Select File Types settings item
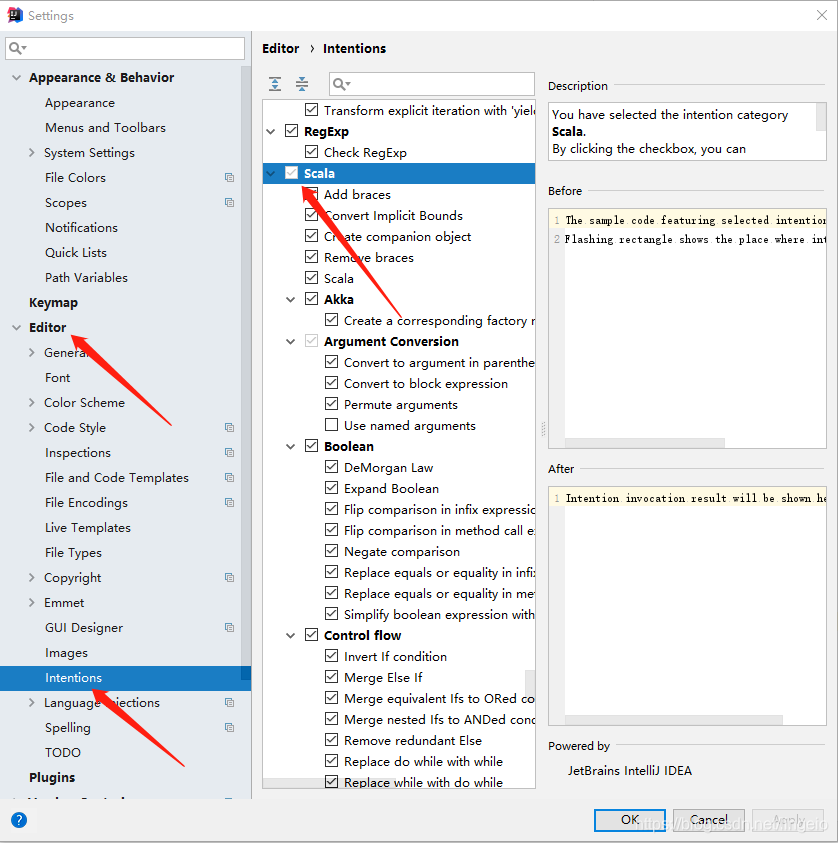 pyautogui.click(x=73, y=553)
